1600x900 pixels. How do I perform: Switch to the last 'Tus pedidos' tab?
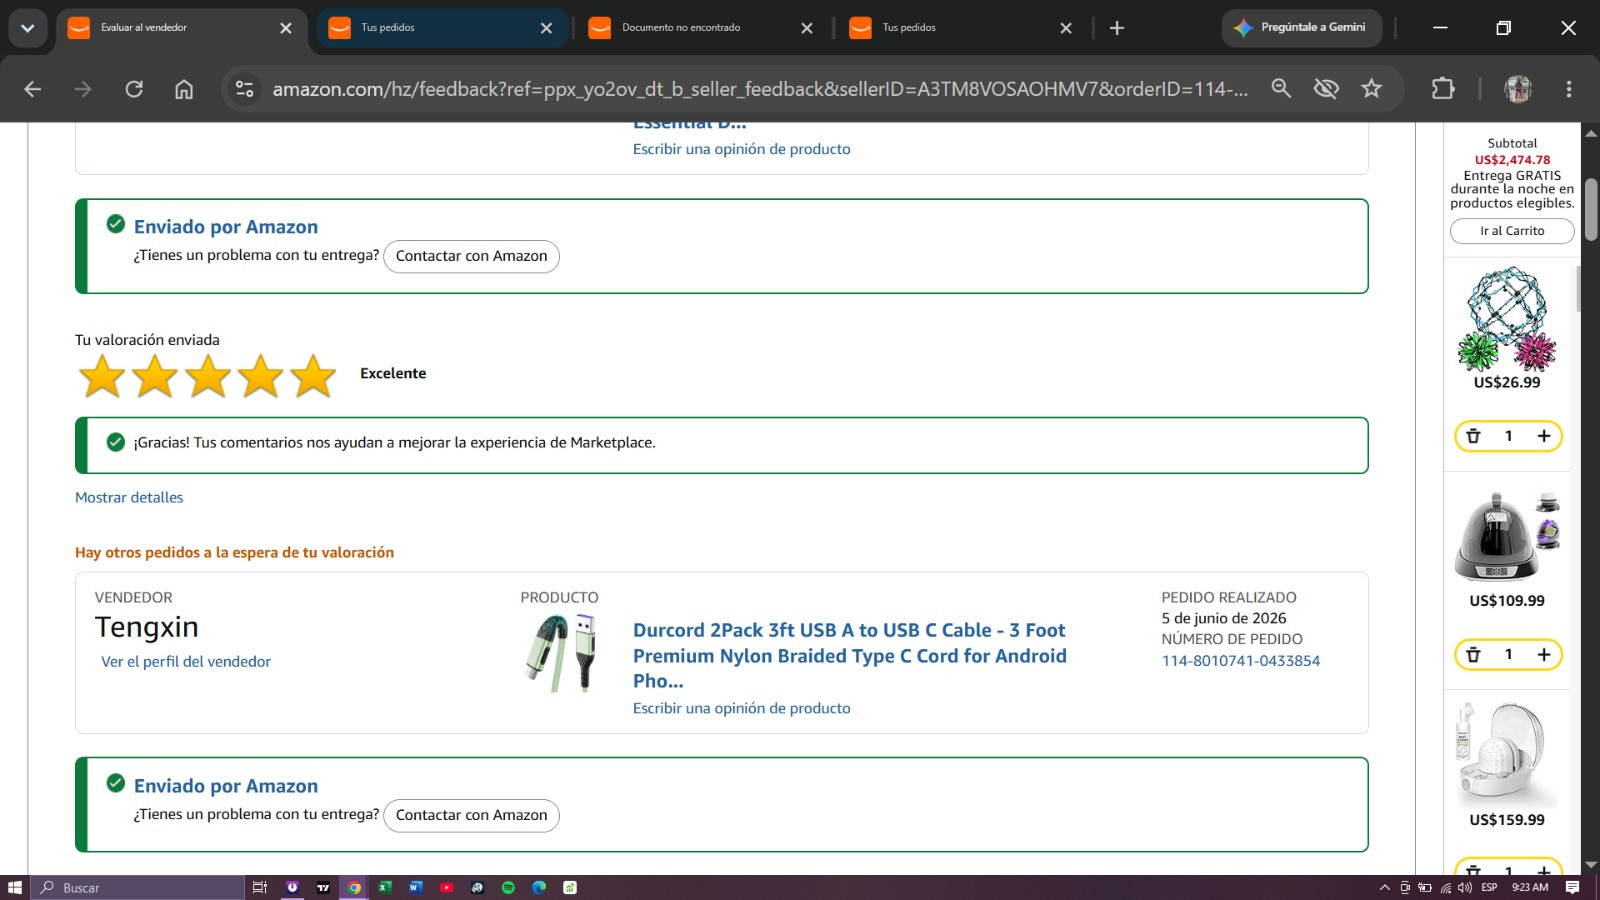(963, 28)
